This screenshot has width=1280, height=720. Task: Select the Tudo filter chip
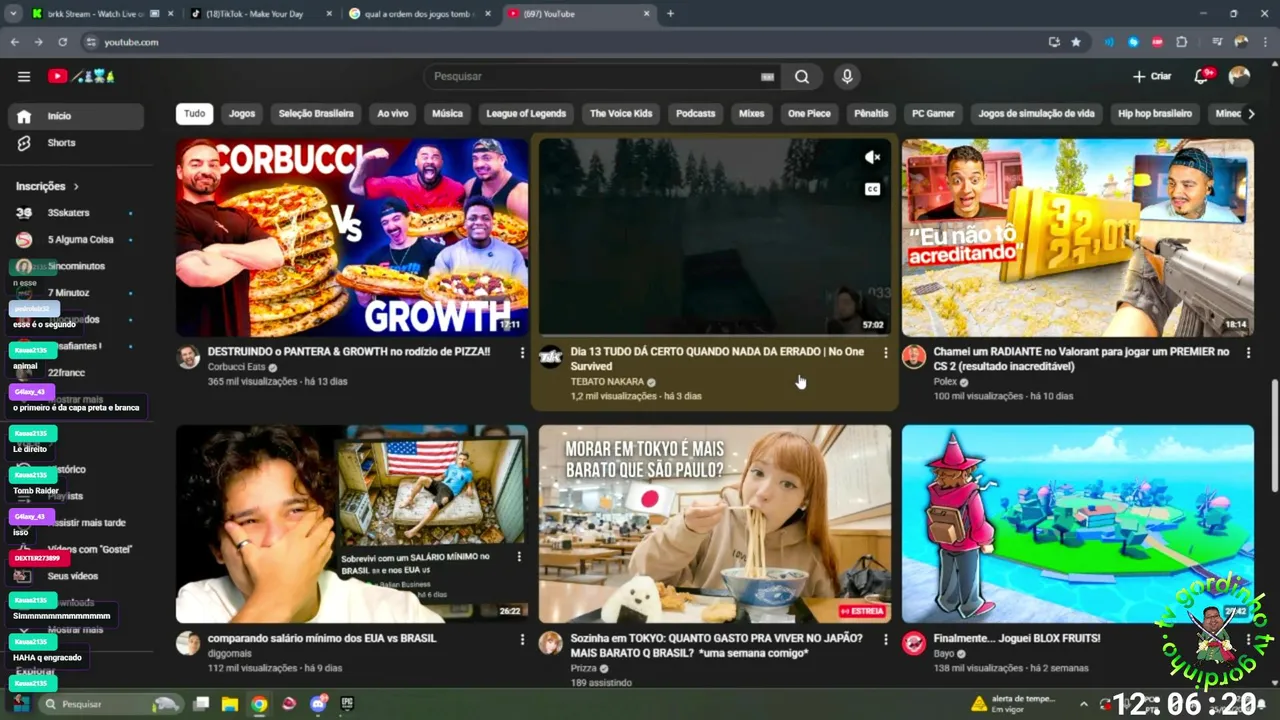[194, 113]
